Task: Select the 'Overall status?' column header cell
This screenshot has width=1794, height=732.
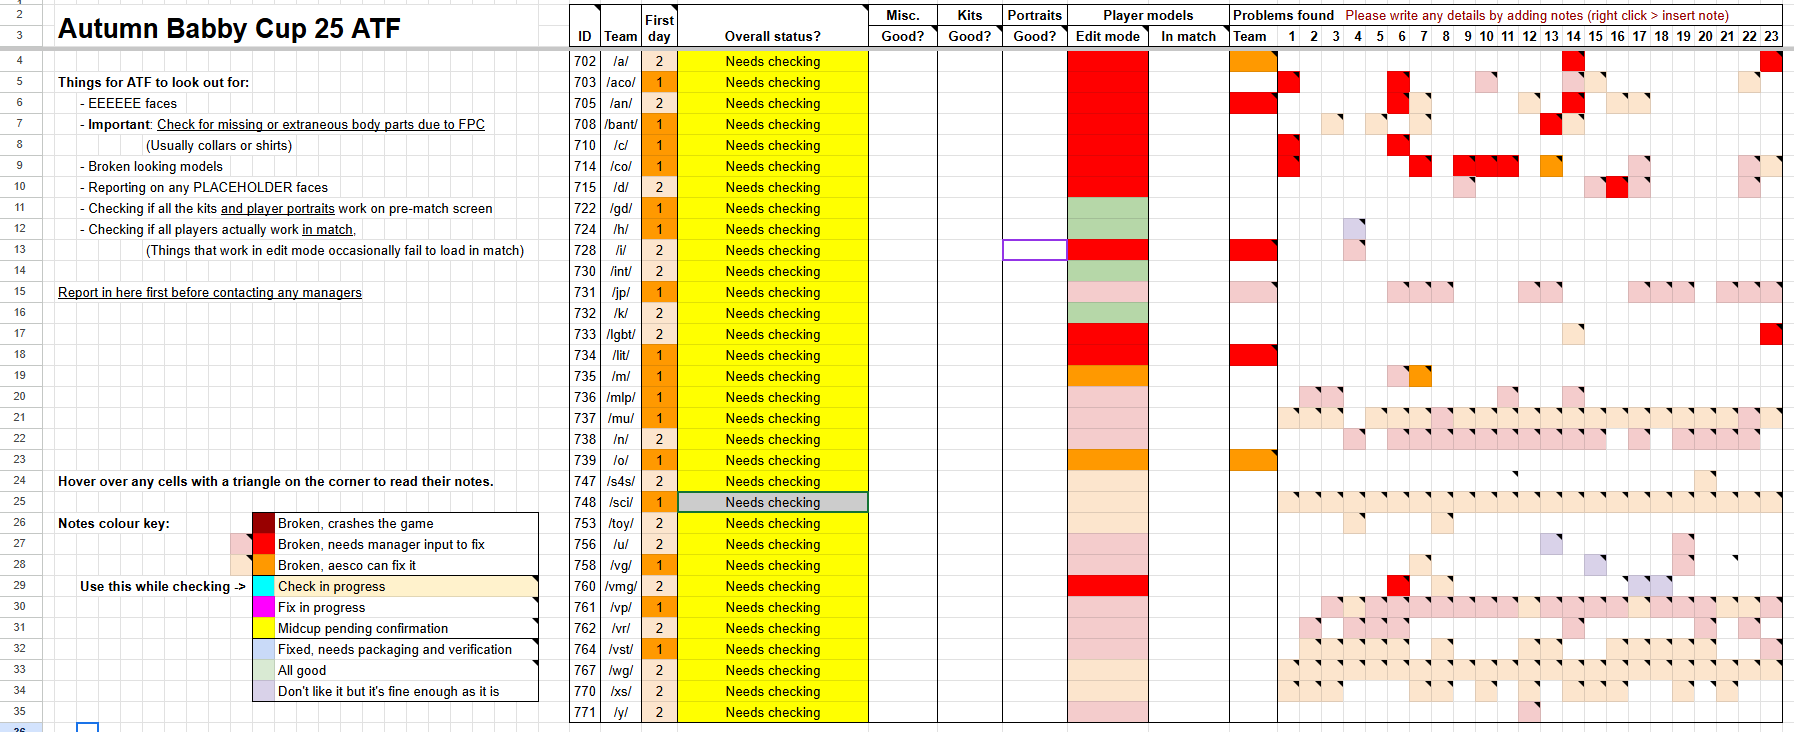Action: (773, 26)
